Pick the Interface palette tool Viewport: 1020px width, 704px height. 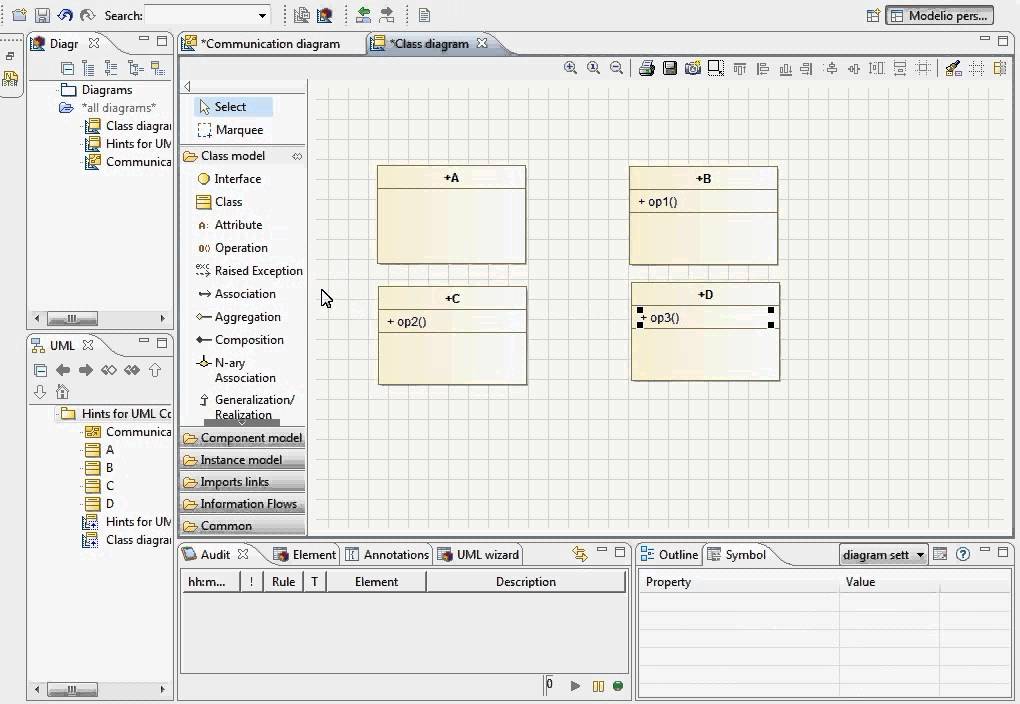coord(229,179)
